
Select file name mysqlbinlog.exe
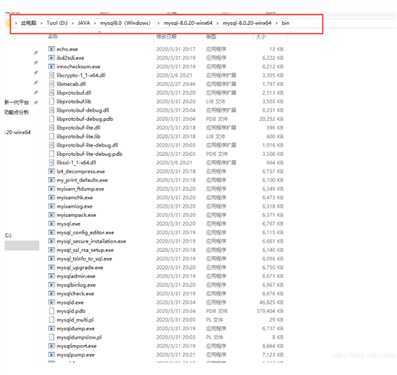click(76, 285)
